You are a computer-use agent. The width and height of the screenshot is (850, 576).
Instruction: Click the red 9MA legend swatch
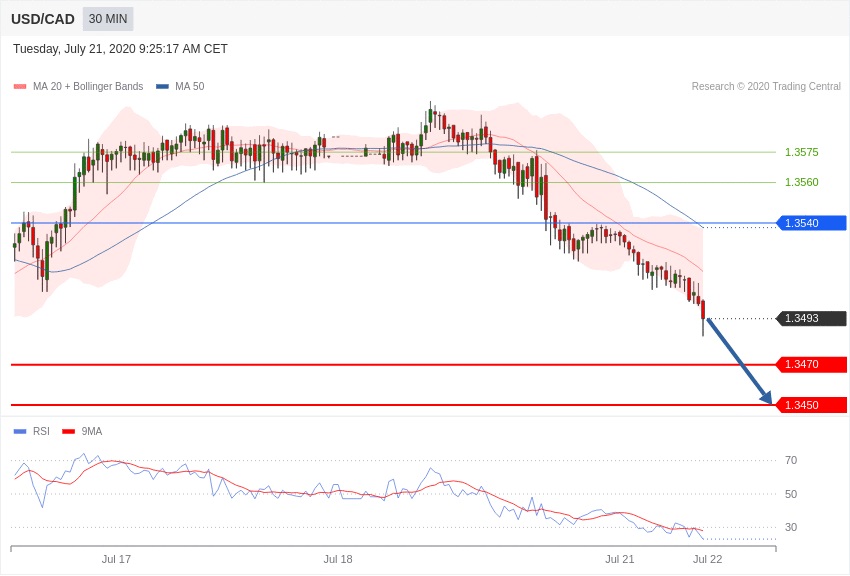(x=68, y=432)
